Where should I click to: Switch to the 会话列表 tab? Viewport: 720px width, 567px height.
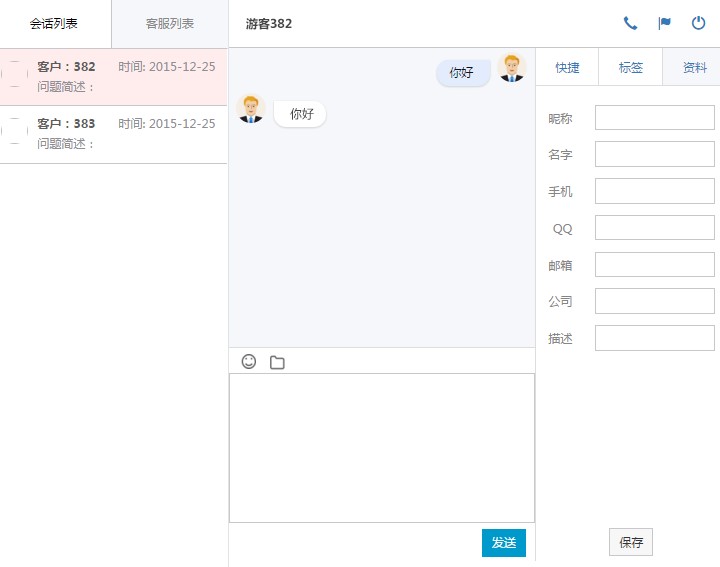point(55,24)
